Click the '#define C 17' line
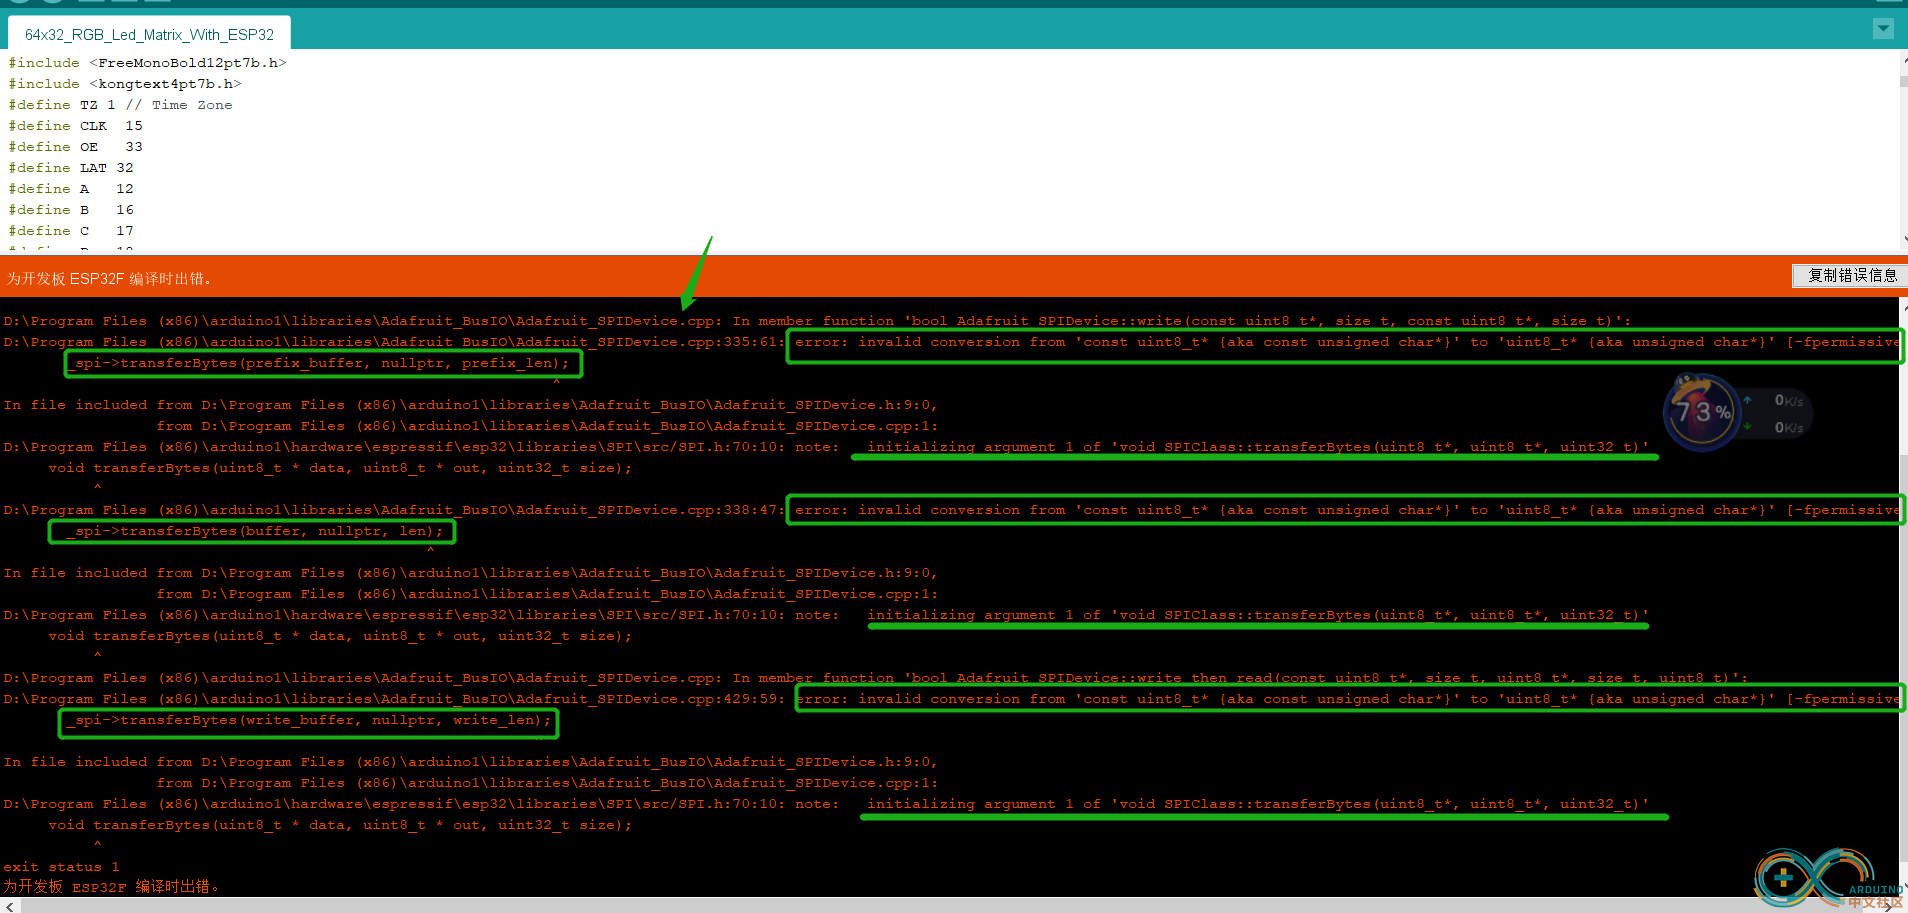 coord(71,231)
